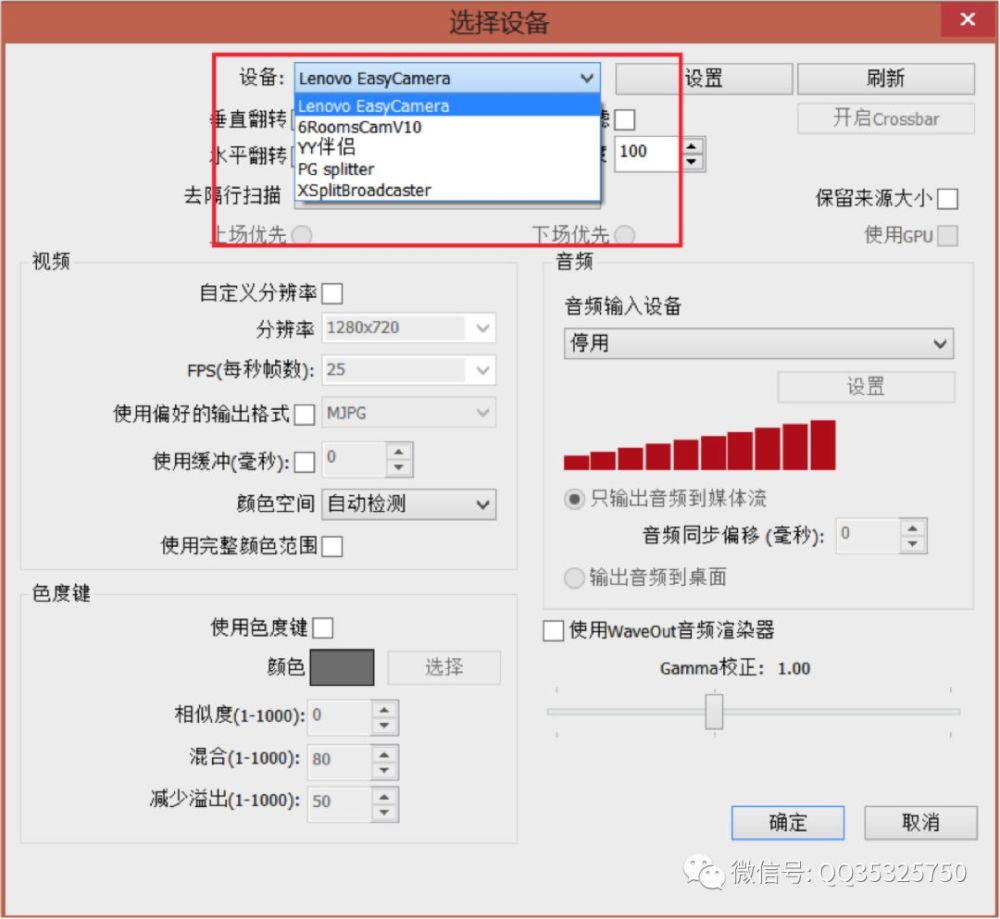The width and height of the screenshot is (1000, 919).
Task: Enable the 保留来源大小 checkbox
Action: (948, 198)
